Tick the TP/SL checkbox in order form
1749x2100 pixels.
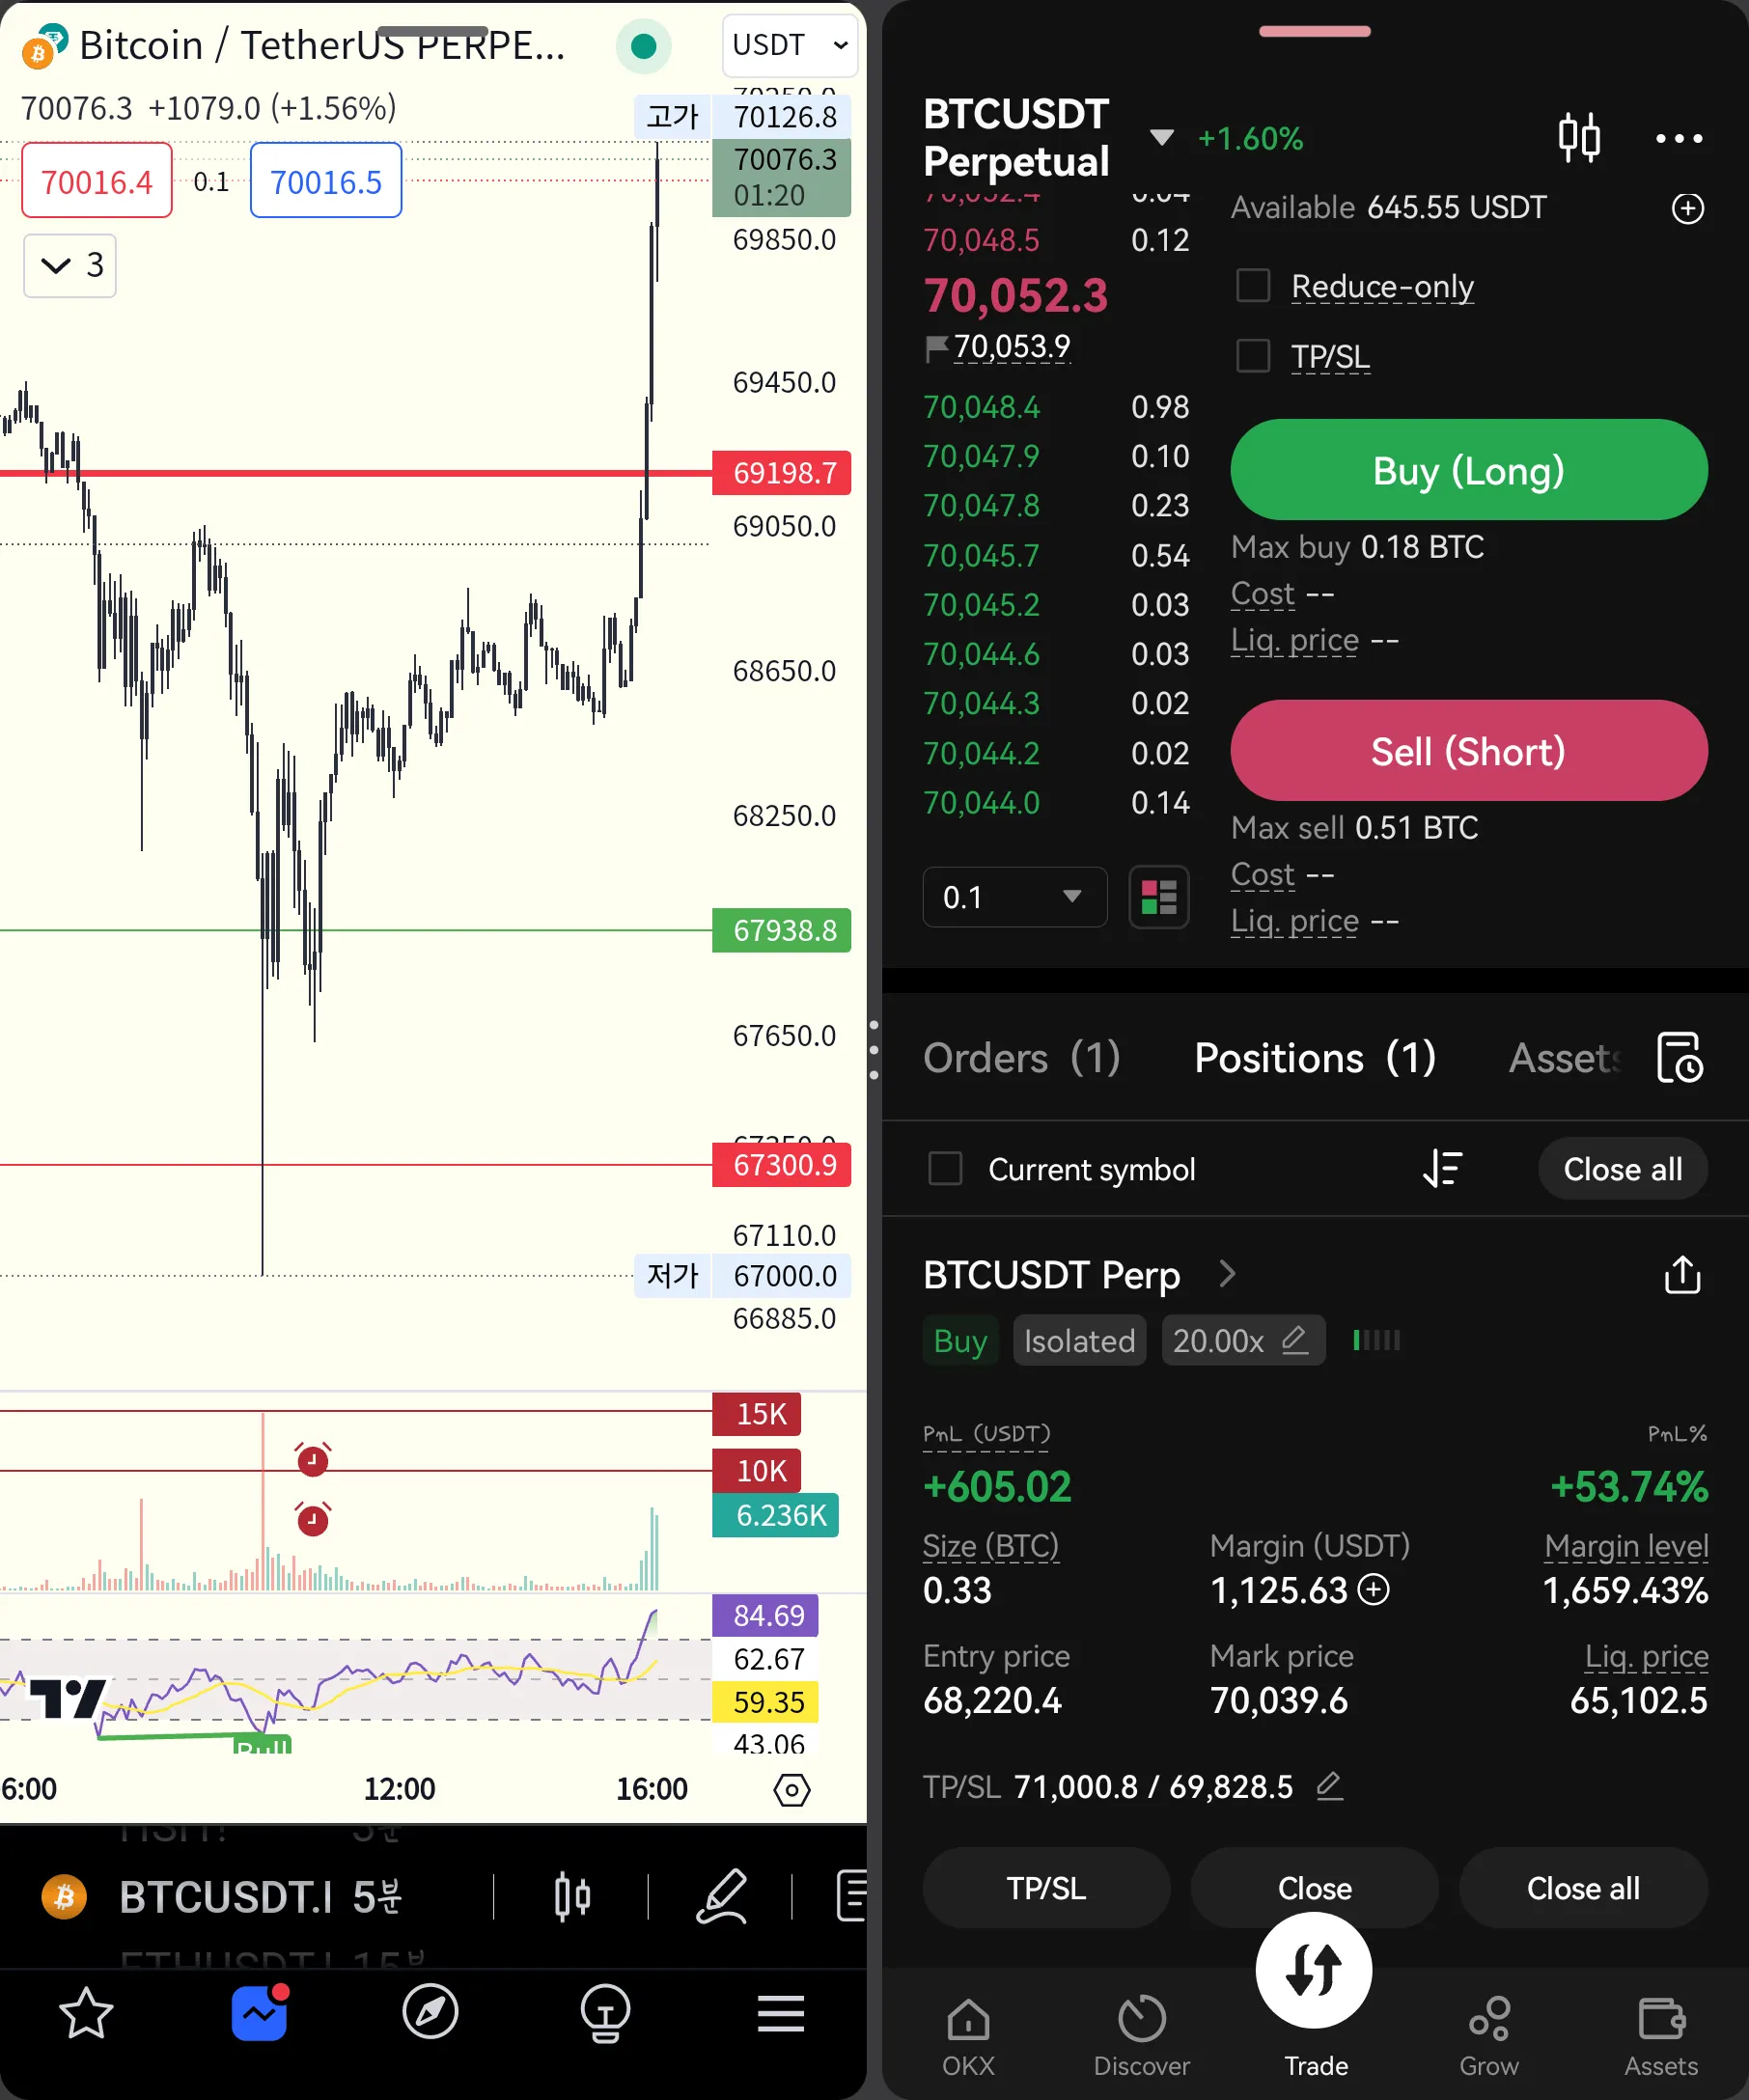coord(1253,356)
